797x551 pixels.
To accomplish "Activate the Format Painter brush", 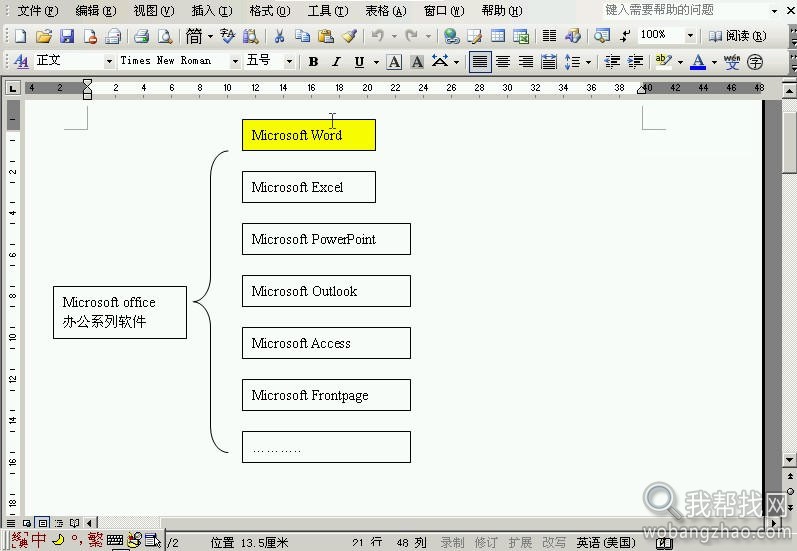I will pyautogui.click(x=349, y=36).
